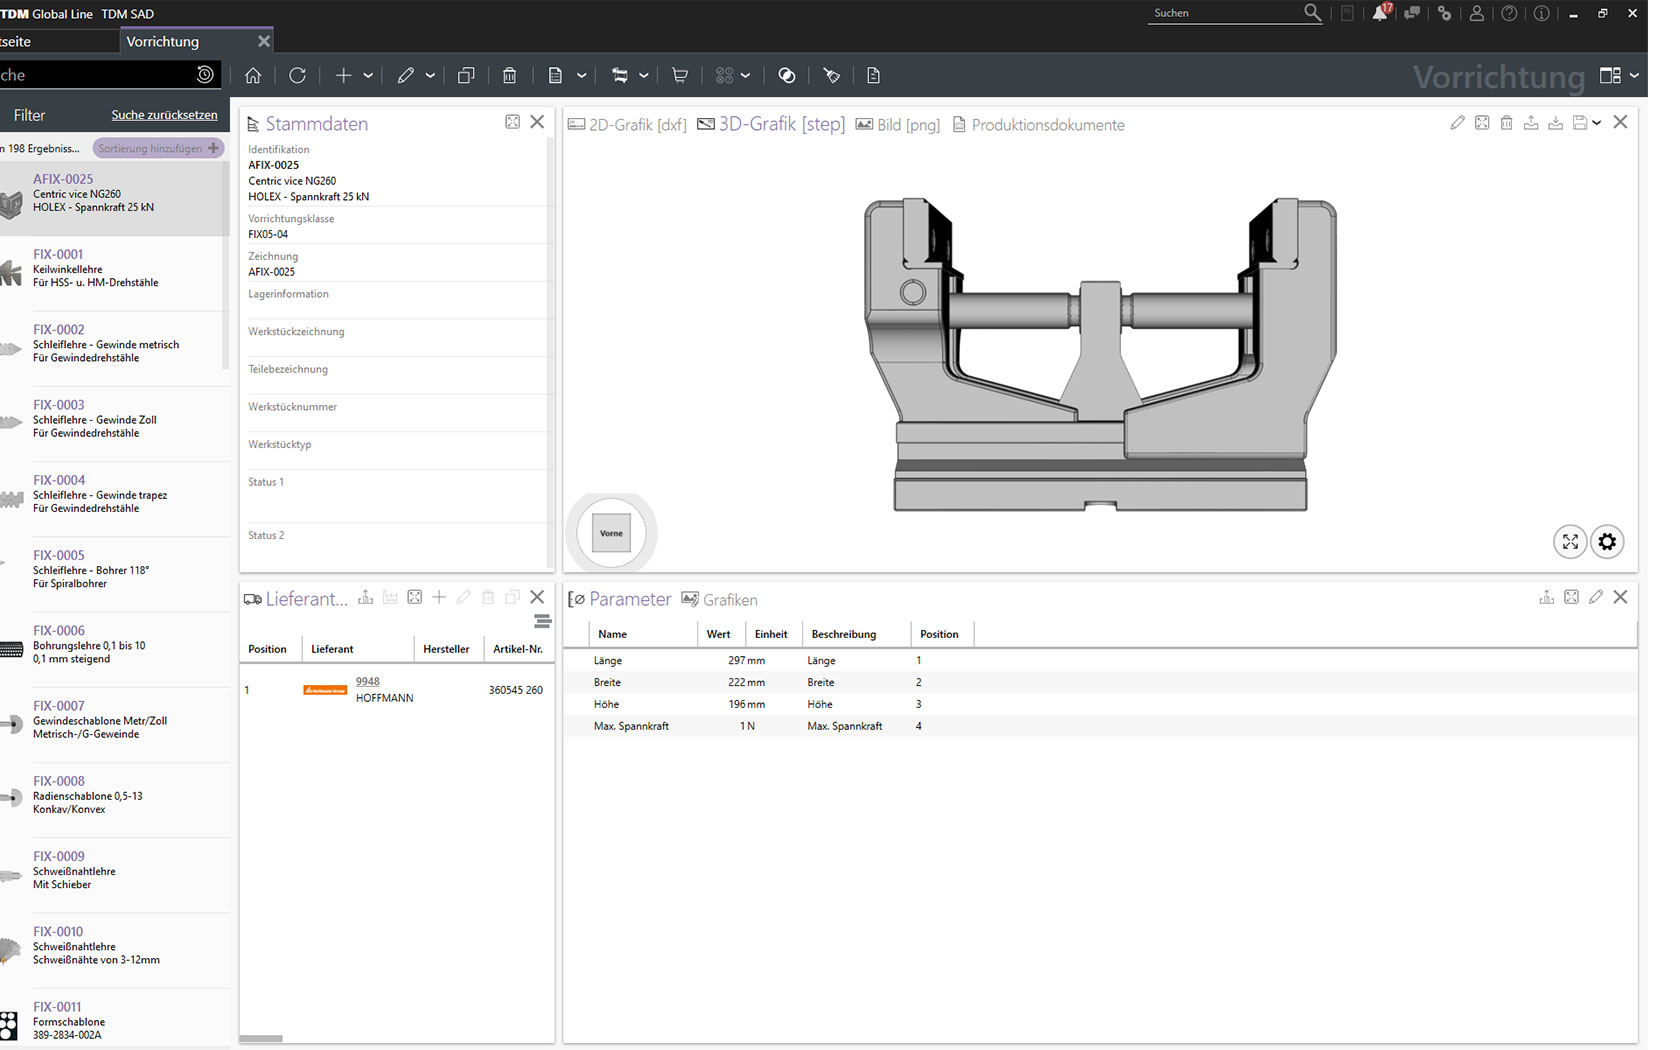Click the overlapping circles compare icon
This screenshot has height=1050, width=1680.
[x=787, y=75]
